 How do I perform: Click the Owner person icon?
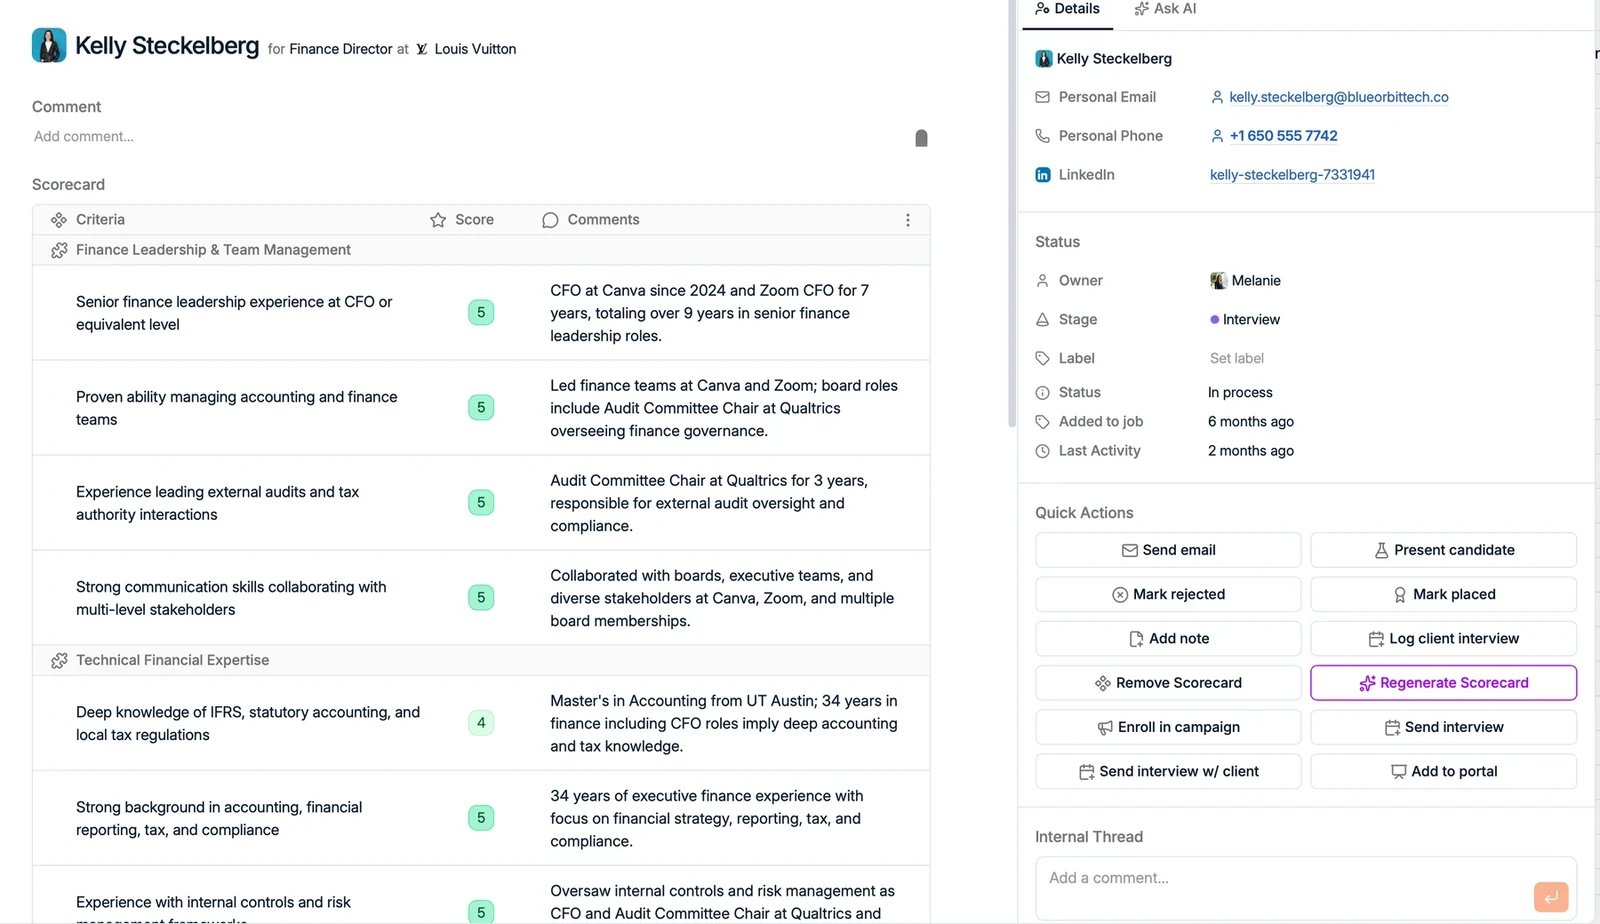pyautogui.click(x=1043, y=281)
